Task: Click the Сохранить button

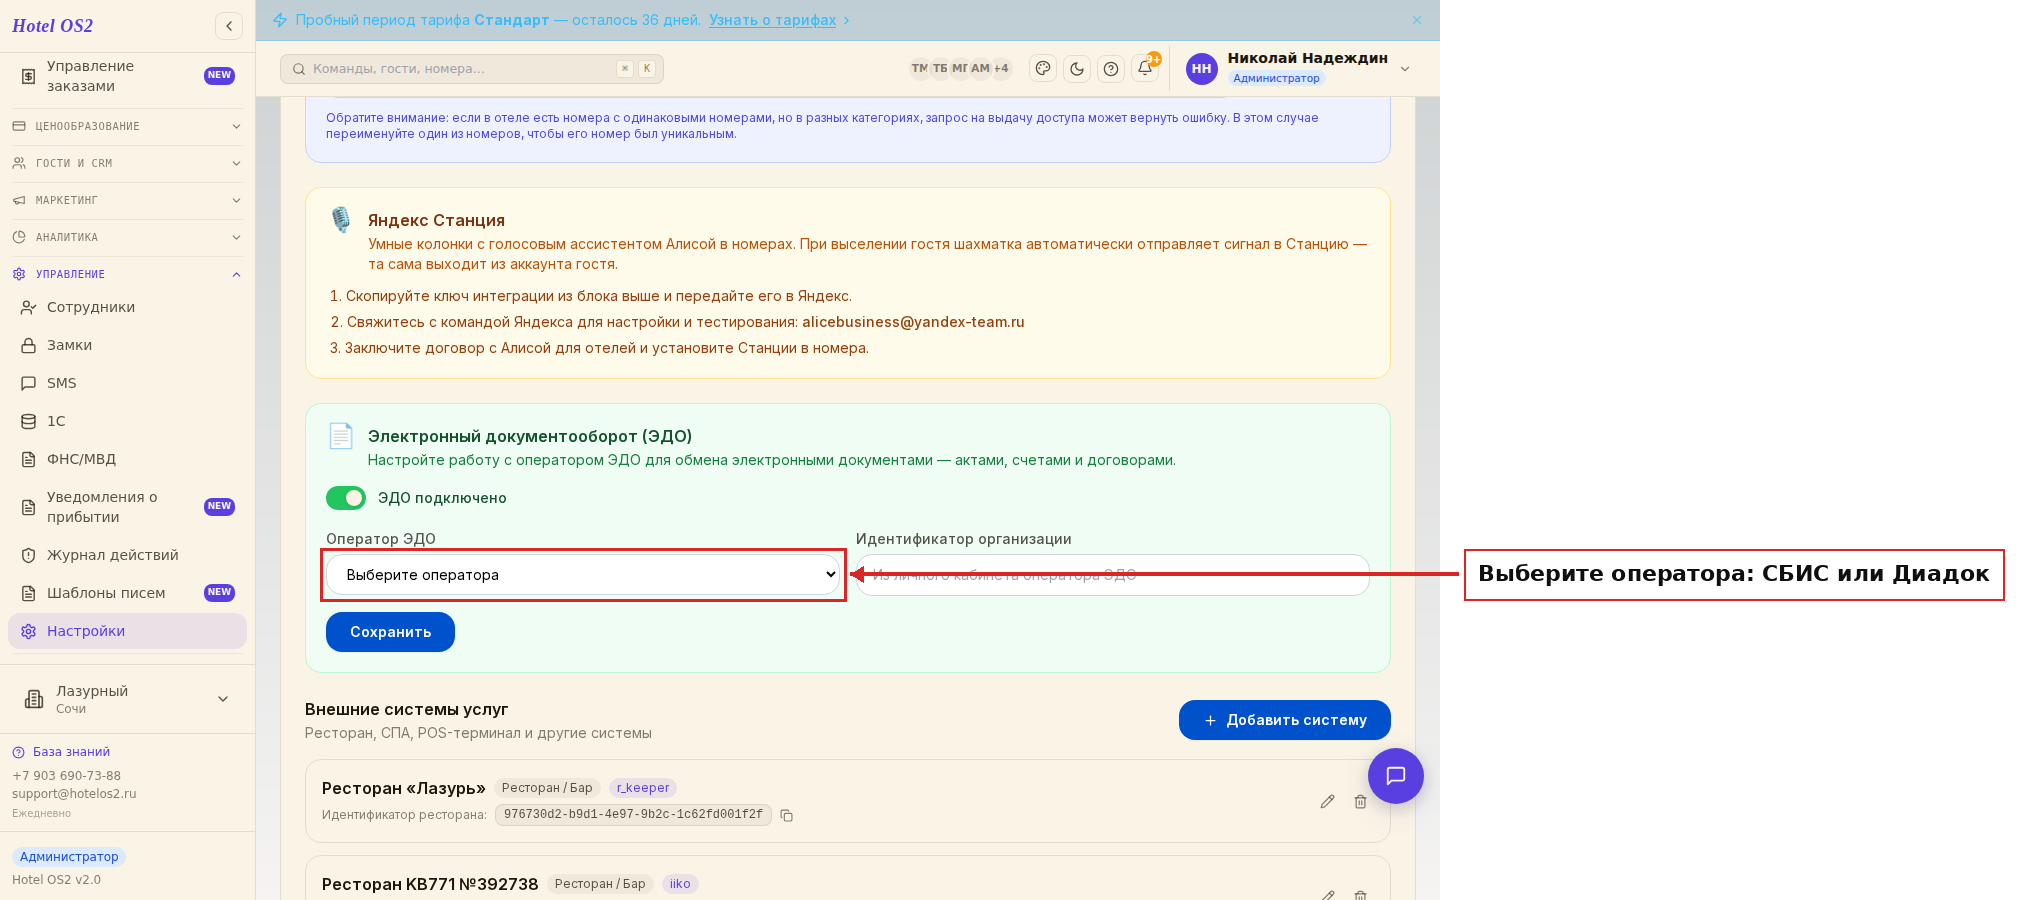Action: pos(390,632)
